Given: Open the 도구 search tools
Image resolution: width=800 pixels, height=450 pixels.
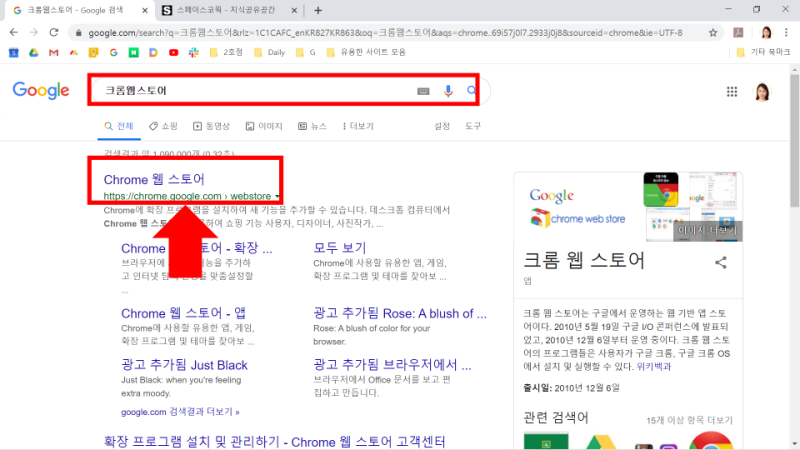Looking at the screenshot, I should point(473,126).
